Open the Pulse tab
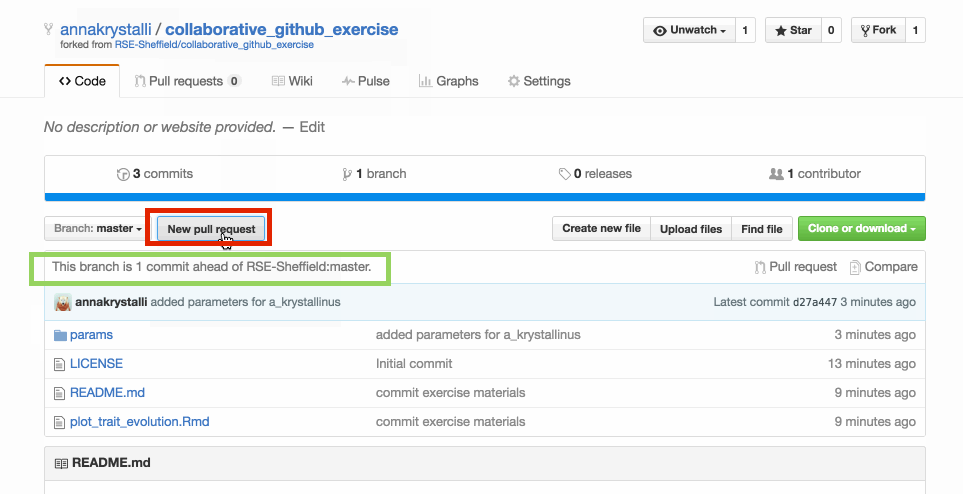The height and width of the screenshot is (494, 963). point(366,81)
